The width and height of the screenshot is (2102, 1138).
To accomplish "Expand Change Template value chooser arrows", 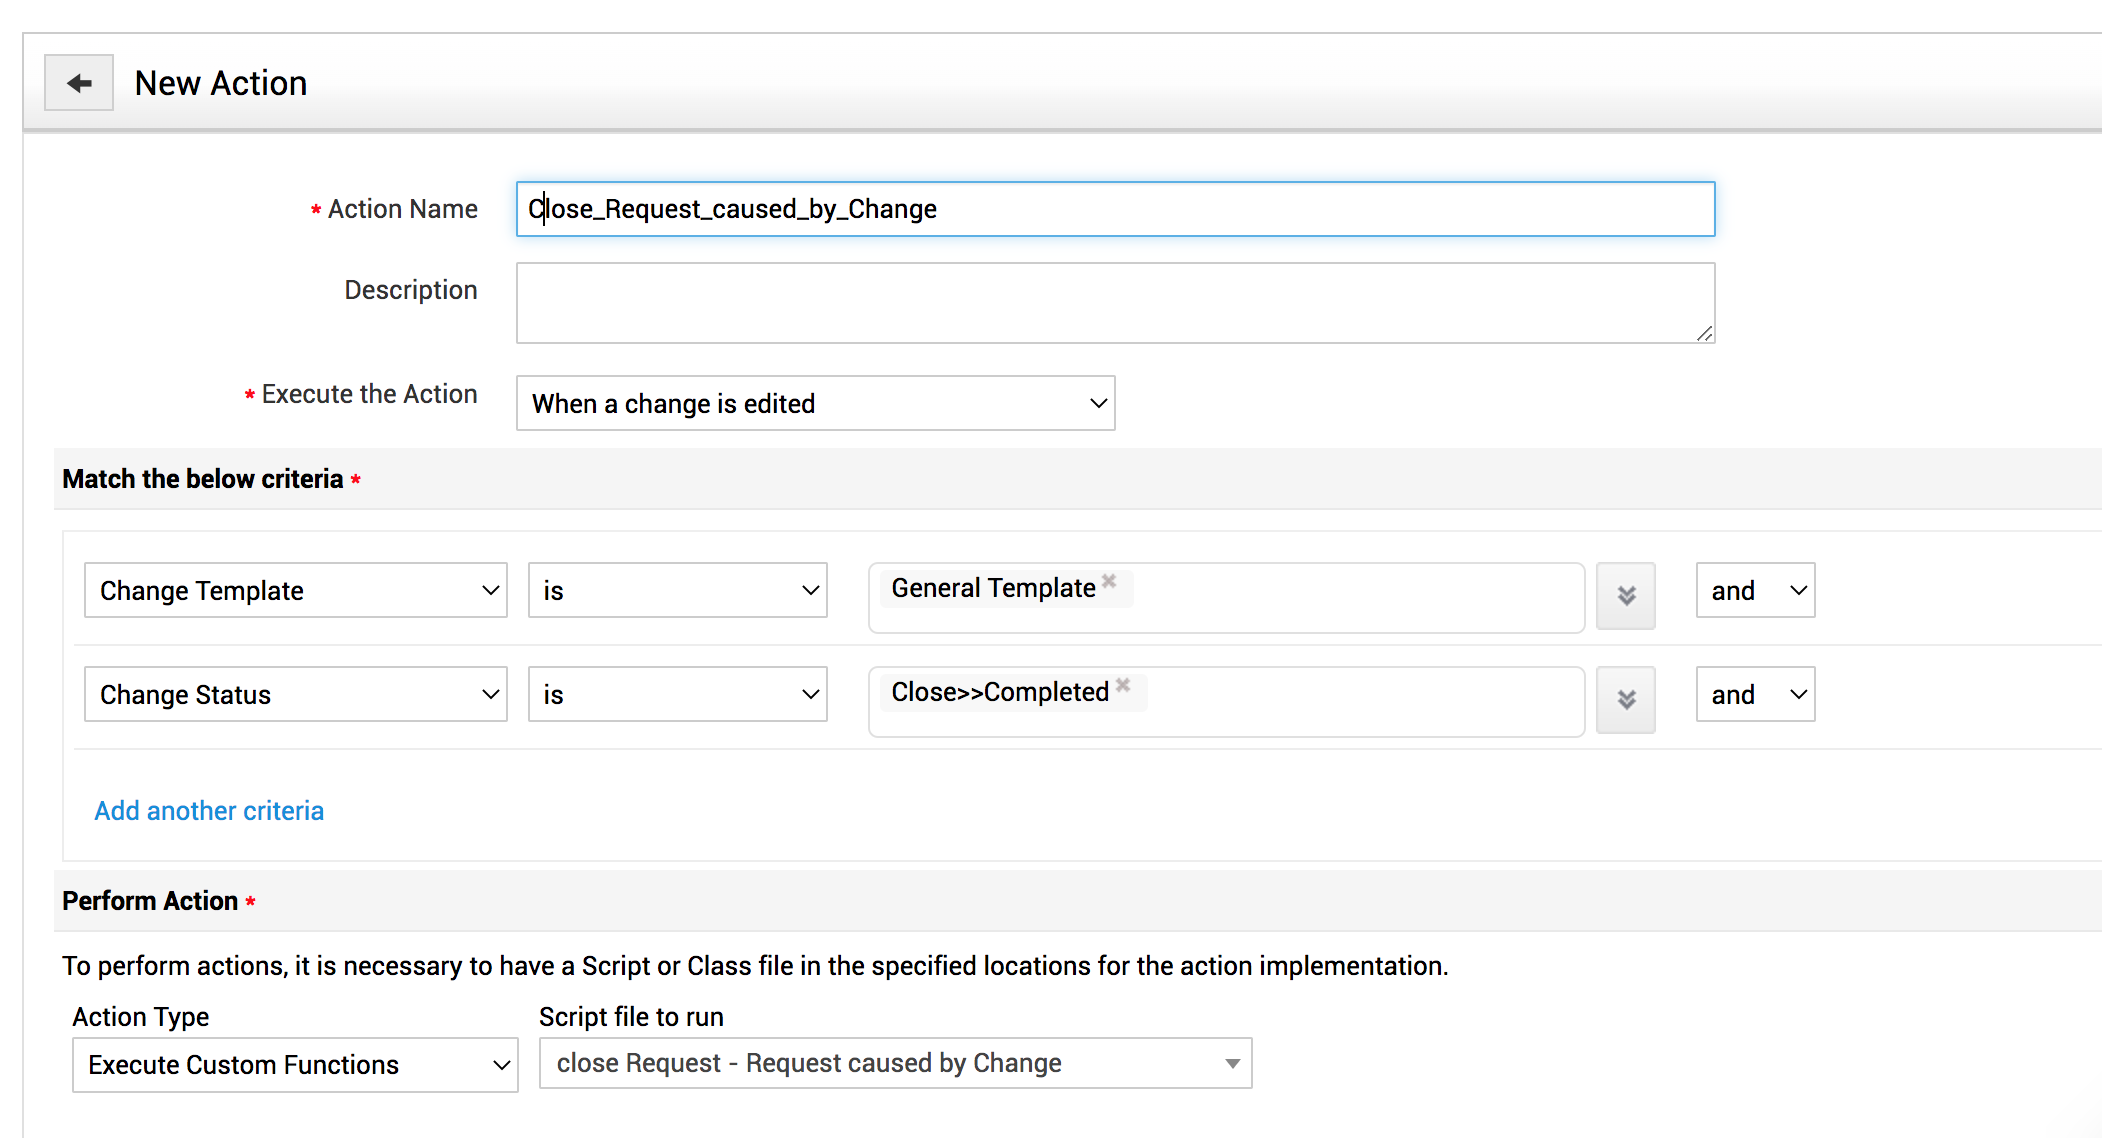I will coord(1626,596).
